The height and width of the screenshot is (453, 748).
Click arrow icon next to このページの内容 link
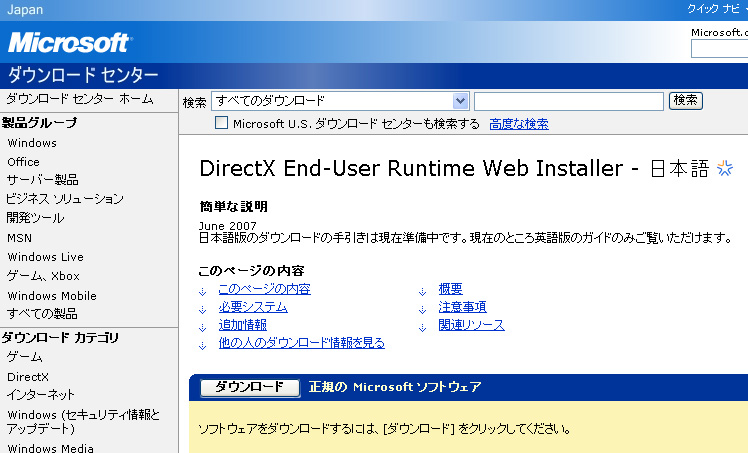point(203,291)
